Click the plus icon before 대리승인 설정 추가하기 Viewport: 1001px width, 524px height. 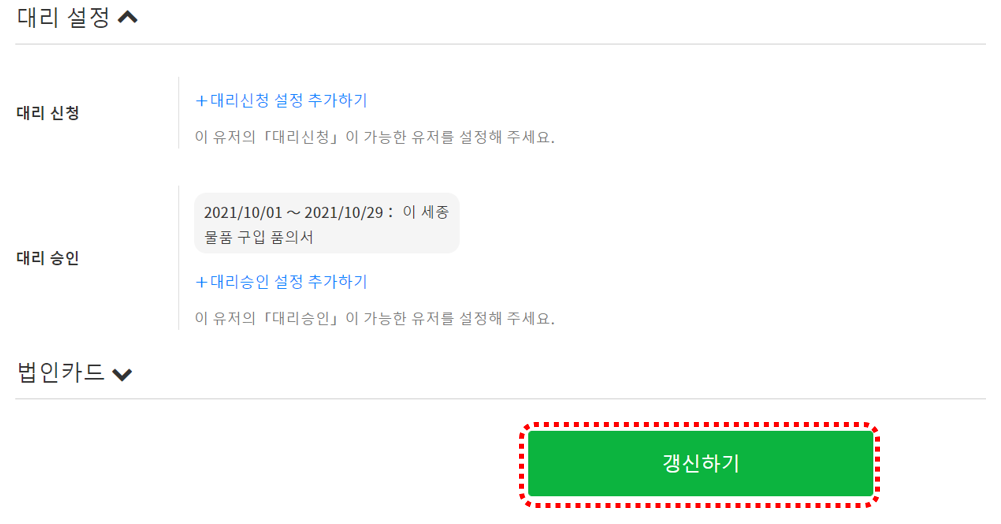click(201, 282)
